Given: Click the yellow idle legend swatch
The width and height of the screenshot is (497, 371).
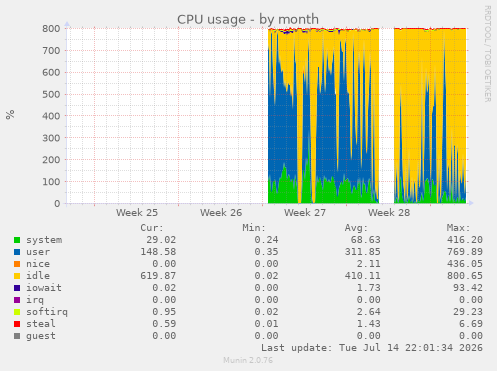Looking at the screenshot, I should [x=17, y=276].
